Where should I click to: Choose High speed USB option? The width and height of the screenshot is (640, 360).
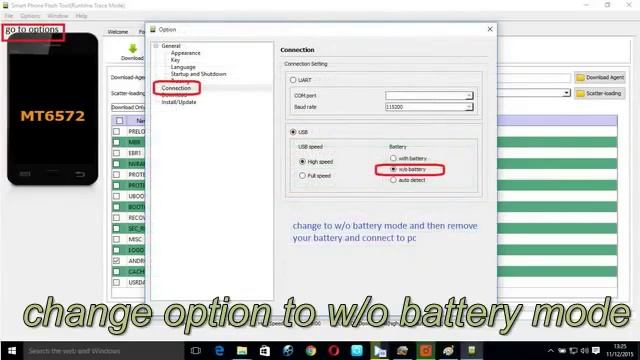[302, 162]
